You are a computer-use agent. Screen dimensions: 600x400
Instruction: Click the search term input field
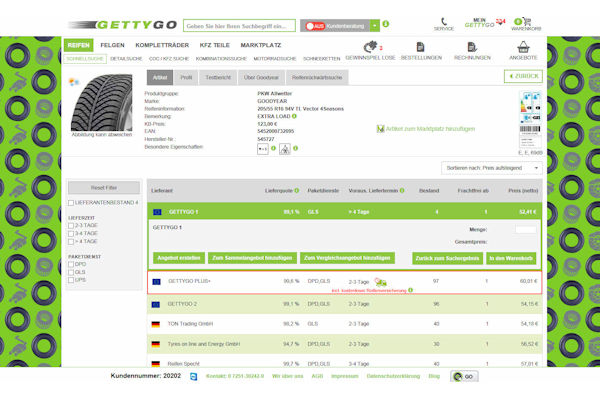[240, 26]
